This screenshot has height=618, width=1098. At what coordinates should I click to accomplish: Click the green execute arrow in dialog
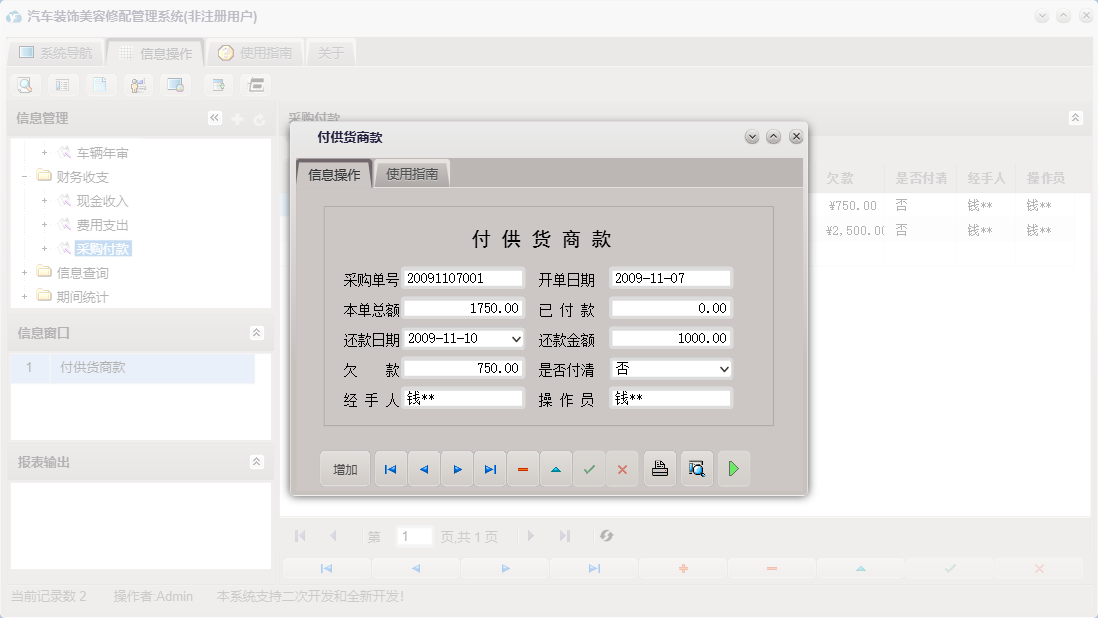[733, 468]
